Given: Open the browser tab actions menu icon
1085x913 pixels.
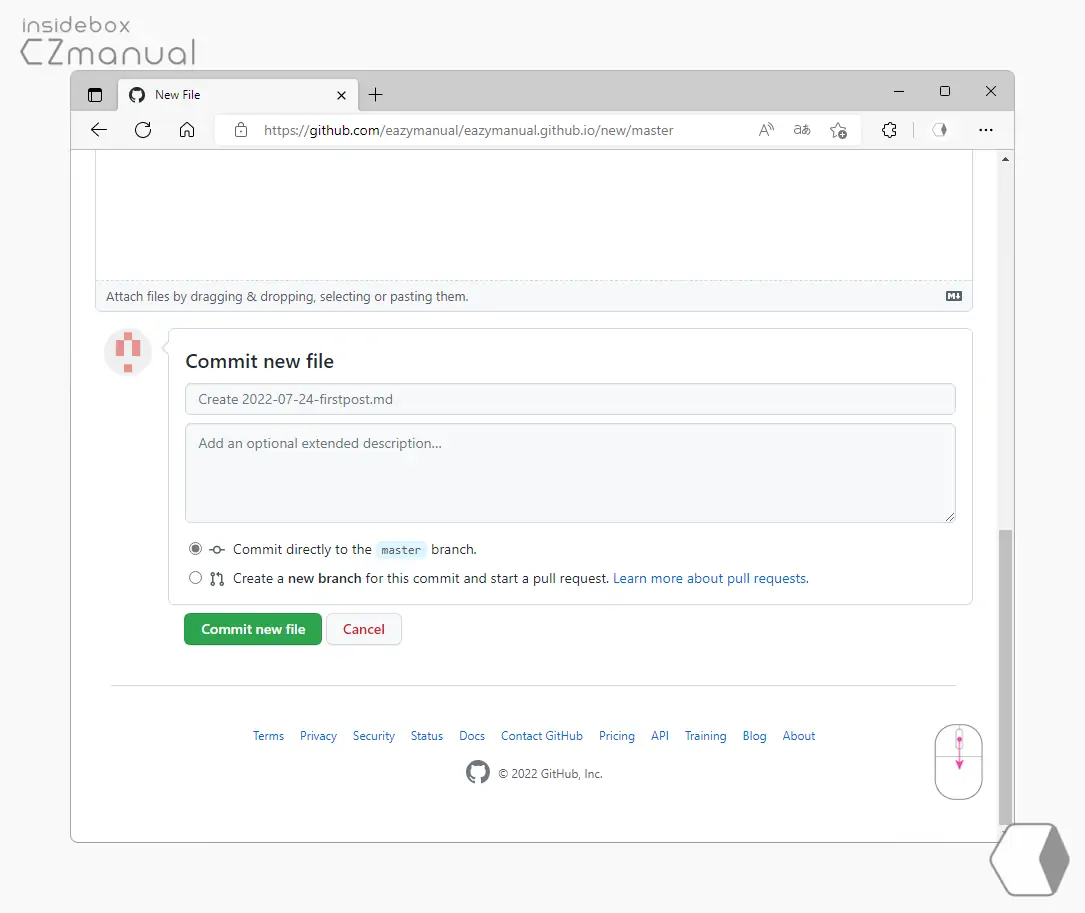Looking at the screenshot, I should coord(95,95).
